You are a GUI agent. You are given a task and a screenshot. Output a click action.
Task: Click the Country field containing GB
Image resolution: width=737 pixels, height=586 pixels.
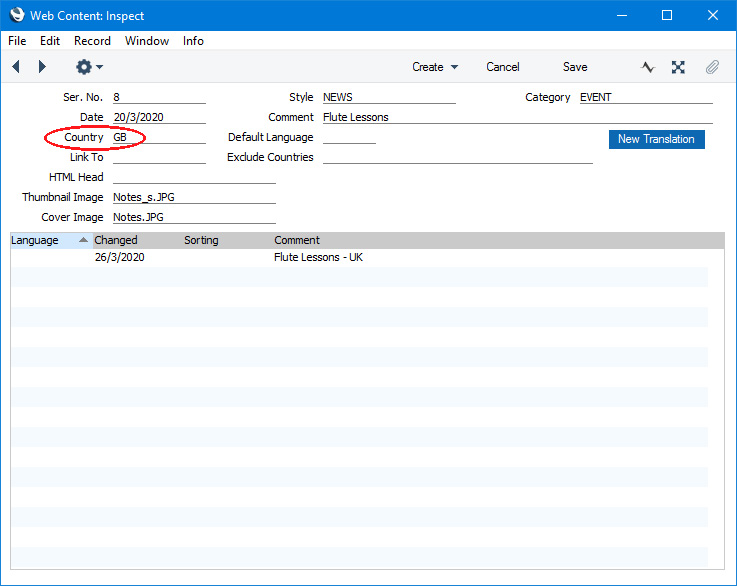(x=159, y=137)
